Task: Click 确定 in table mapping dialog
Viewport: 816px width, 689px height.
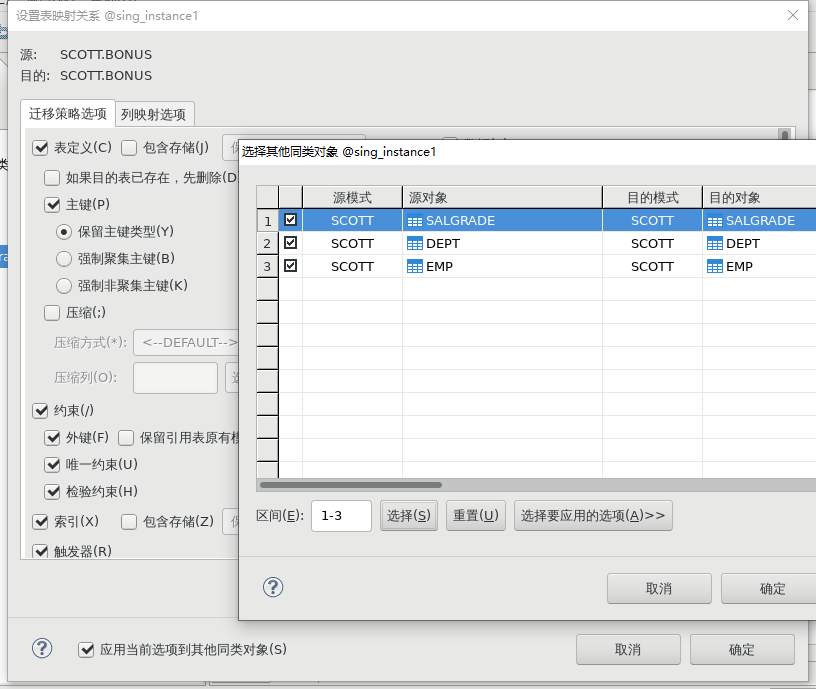Action: coord(742,649)
